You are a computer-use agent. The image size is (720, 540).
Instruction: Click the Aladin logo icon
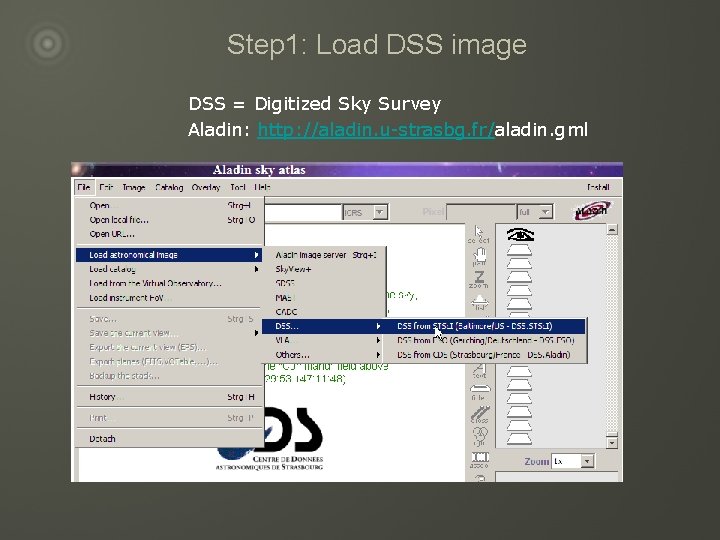click(x=592, y=211)
